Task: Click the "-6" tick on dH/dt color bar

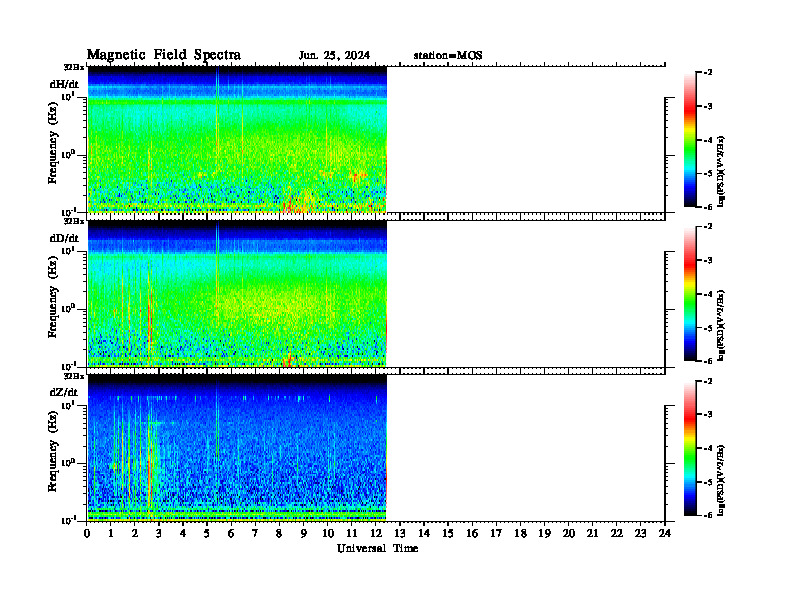Action: click(708, 207)
